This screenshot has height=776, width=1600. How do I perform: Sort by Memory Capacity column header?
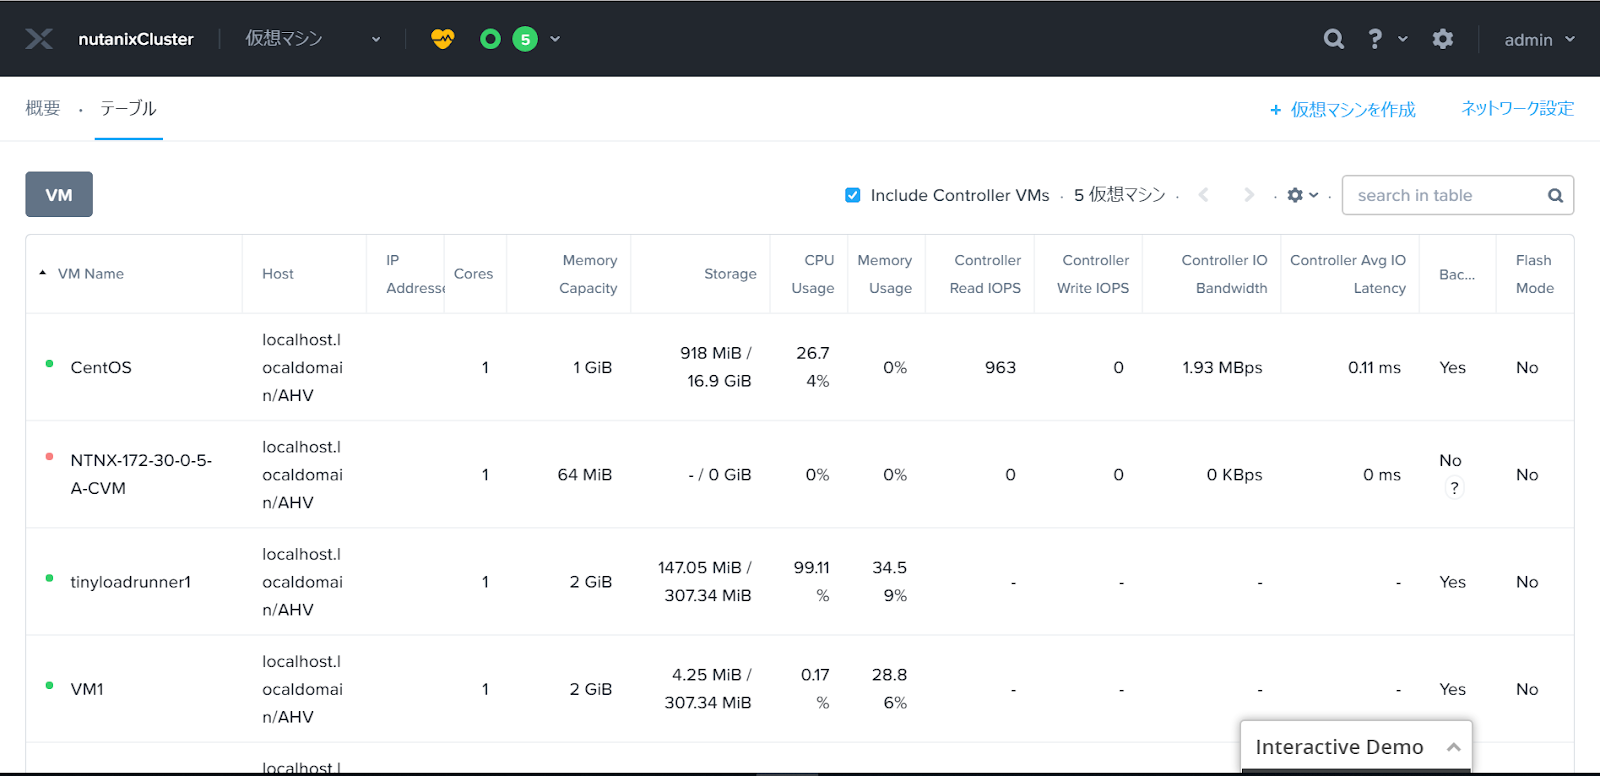pyautogui.click(x=588, y=274)
